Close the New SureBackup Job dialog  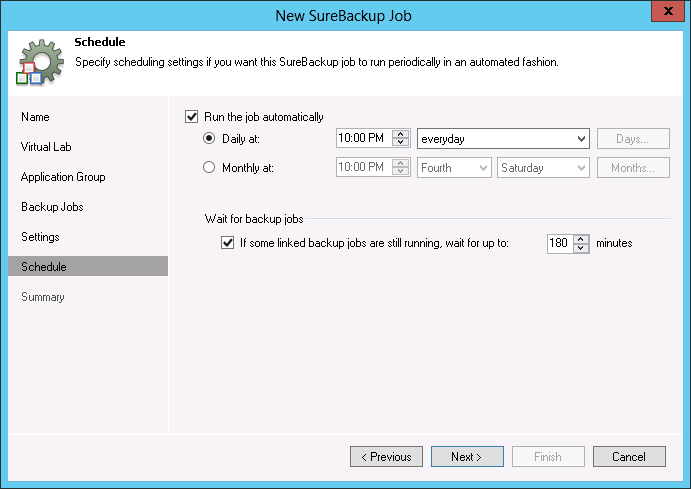pos(665,12)
